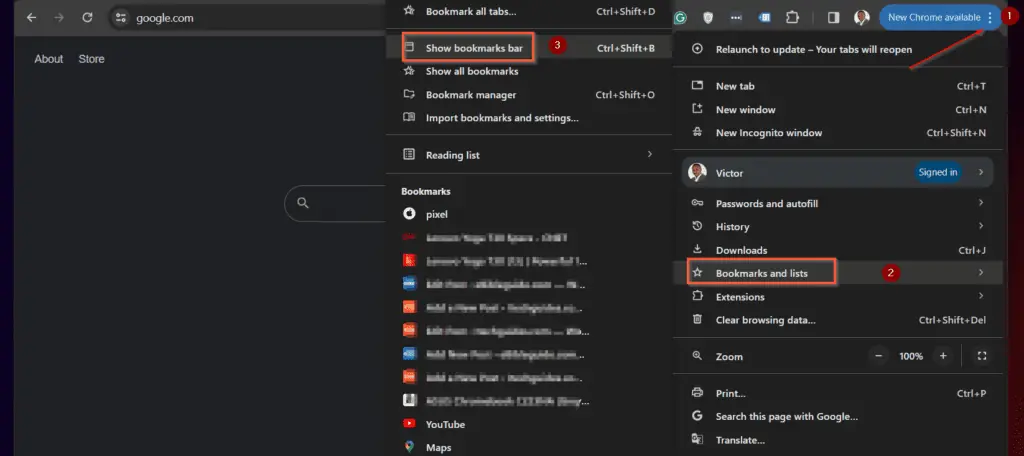Expand the History submenu arrow

point(981,226)
